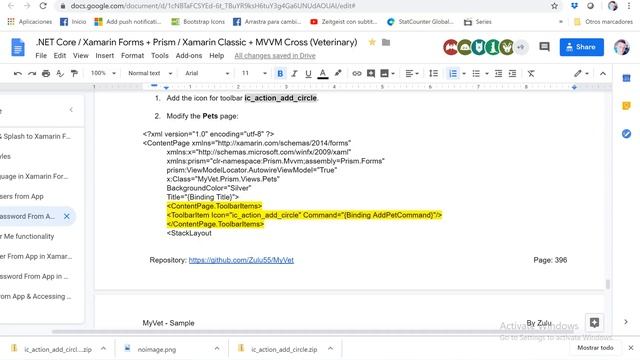The height and width of the screenshot is (360, 640).
Task: Open the Keep notes side panel icon
Action: (626, 106)
